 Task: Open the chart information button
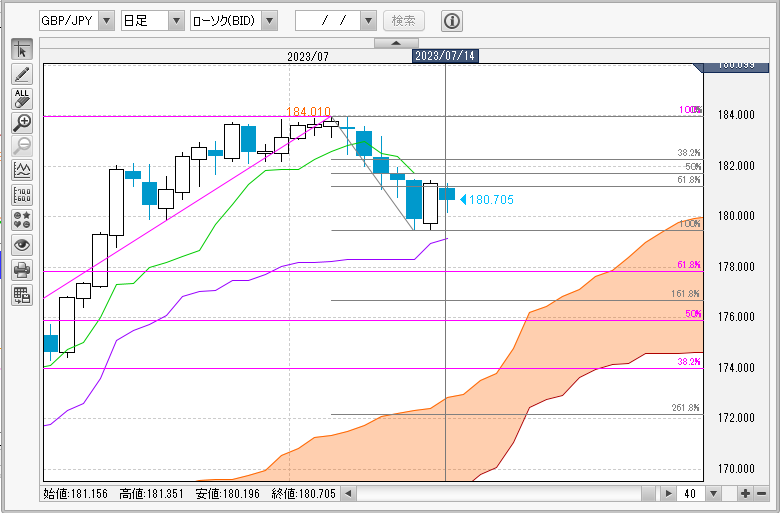click(452, 21)
